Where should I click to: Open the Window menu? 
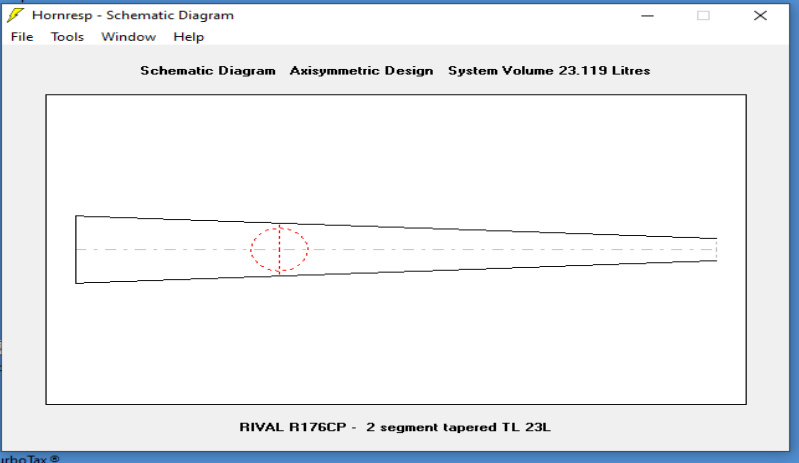(128, 37)
